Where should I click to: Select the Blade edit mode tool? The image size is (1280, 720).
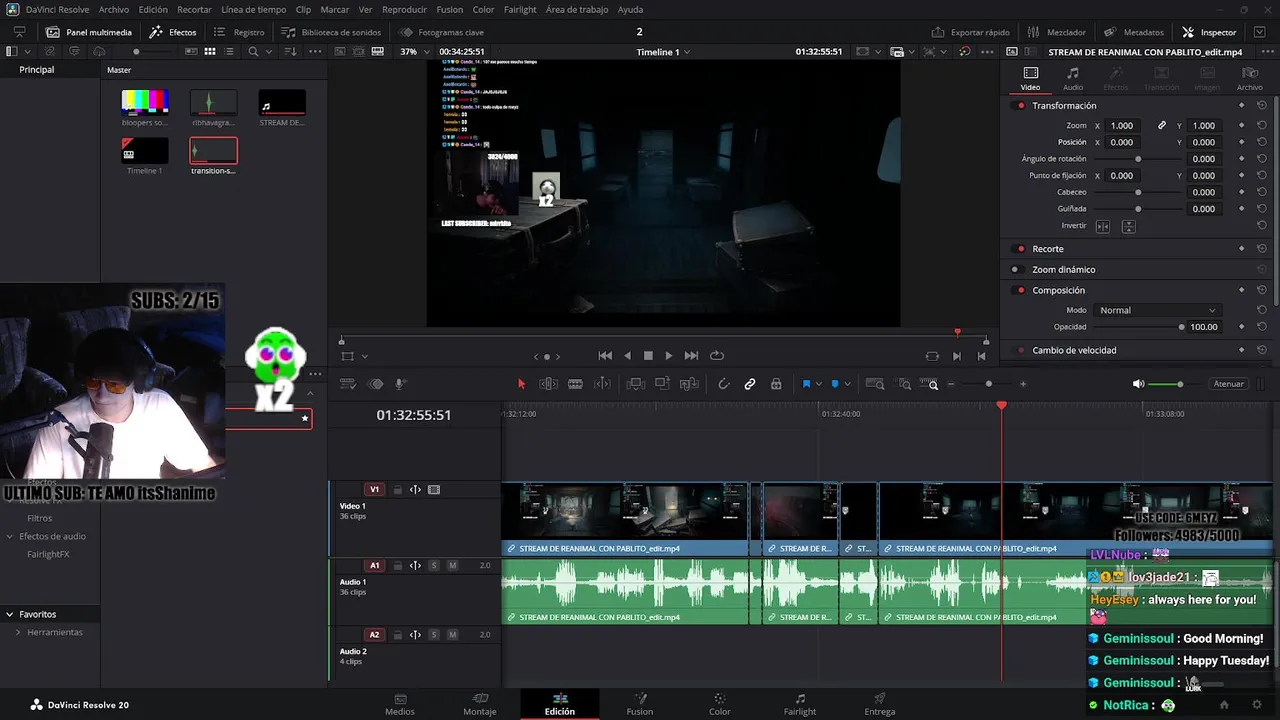point(575,384)
